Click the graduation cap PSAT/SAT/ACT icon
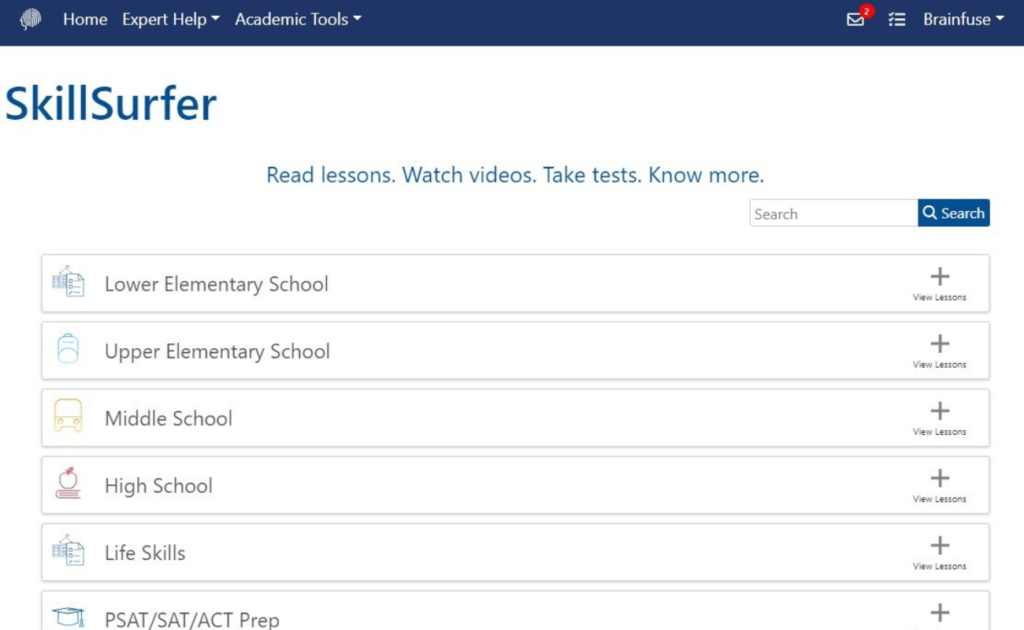The width and height of the screenshot is (1024, 630). click(69, 616)
